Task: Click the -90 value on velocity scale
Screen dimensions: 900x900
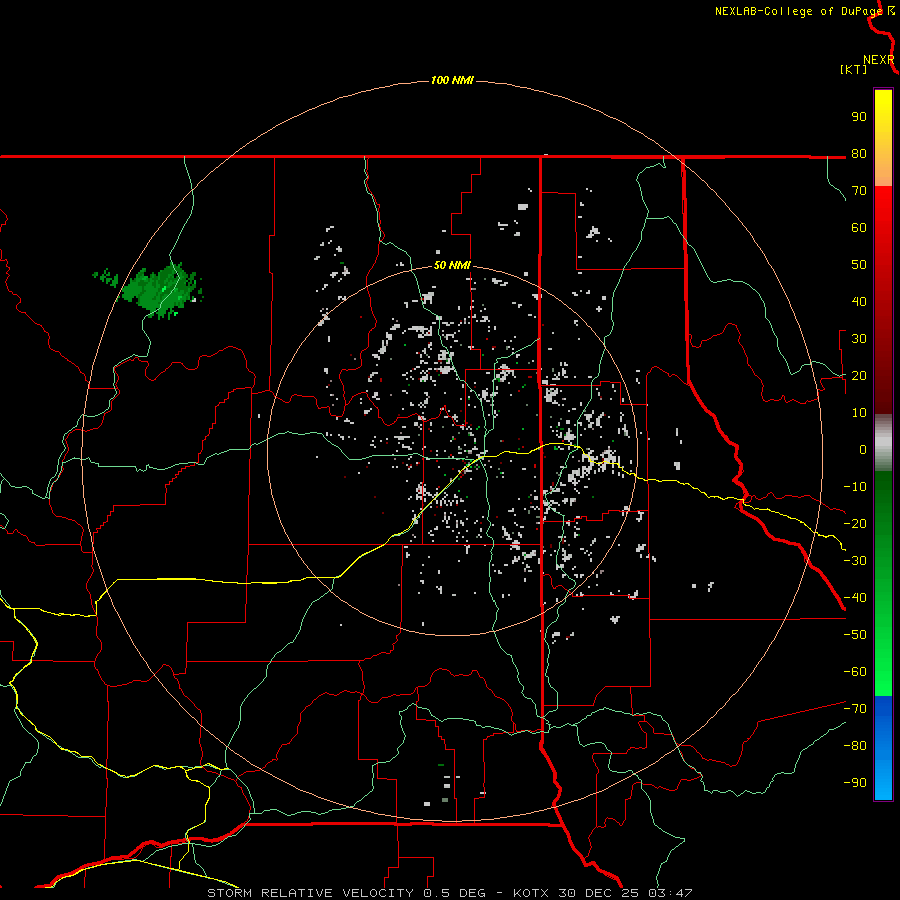Action: (x=855, y=783)
